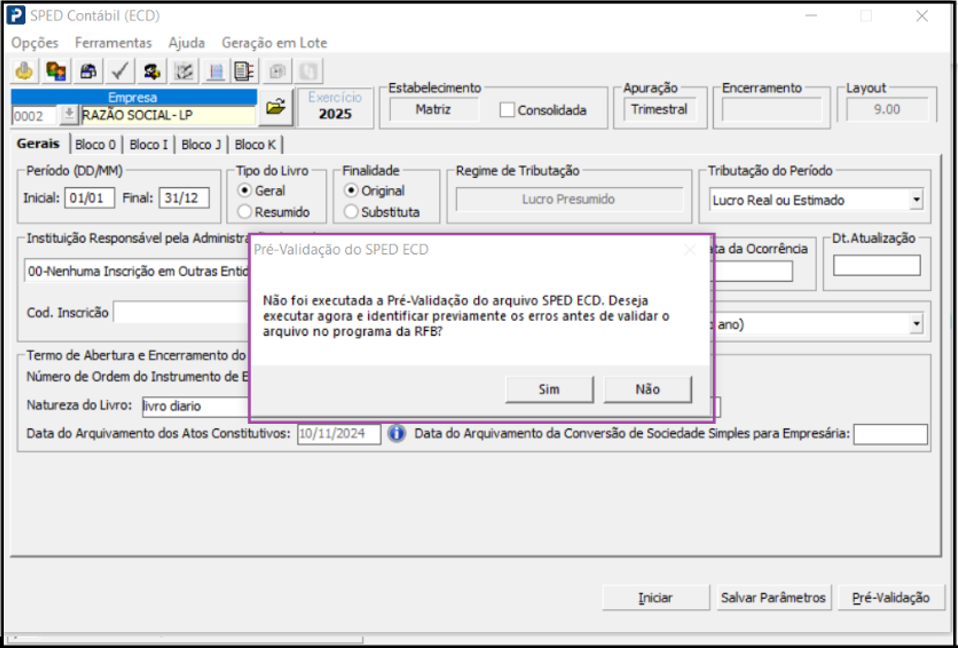Viewport: 958px width, 649px height.
Task: Click the Final period field 31/12
Action: pos(184,198)
